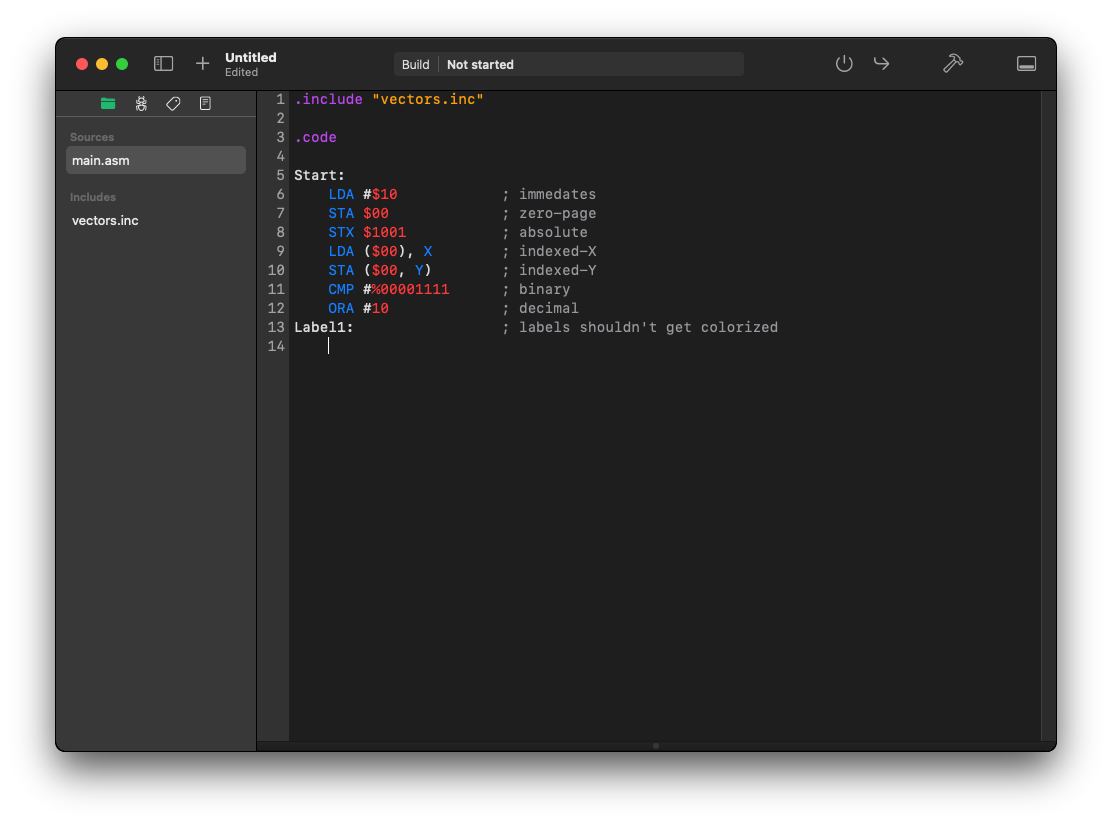Click the Untitled document title
The height and width of the screenshot is (825, 1112).
[250, 58]
